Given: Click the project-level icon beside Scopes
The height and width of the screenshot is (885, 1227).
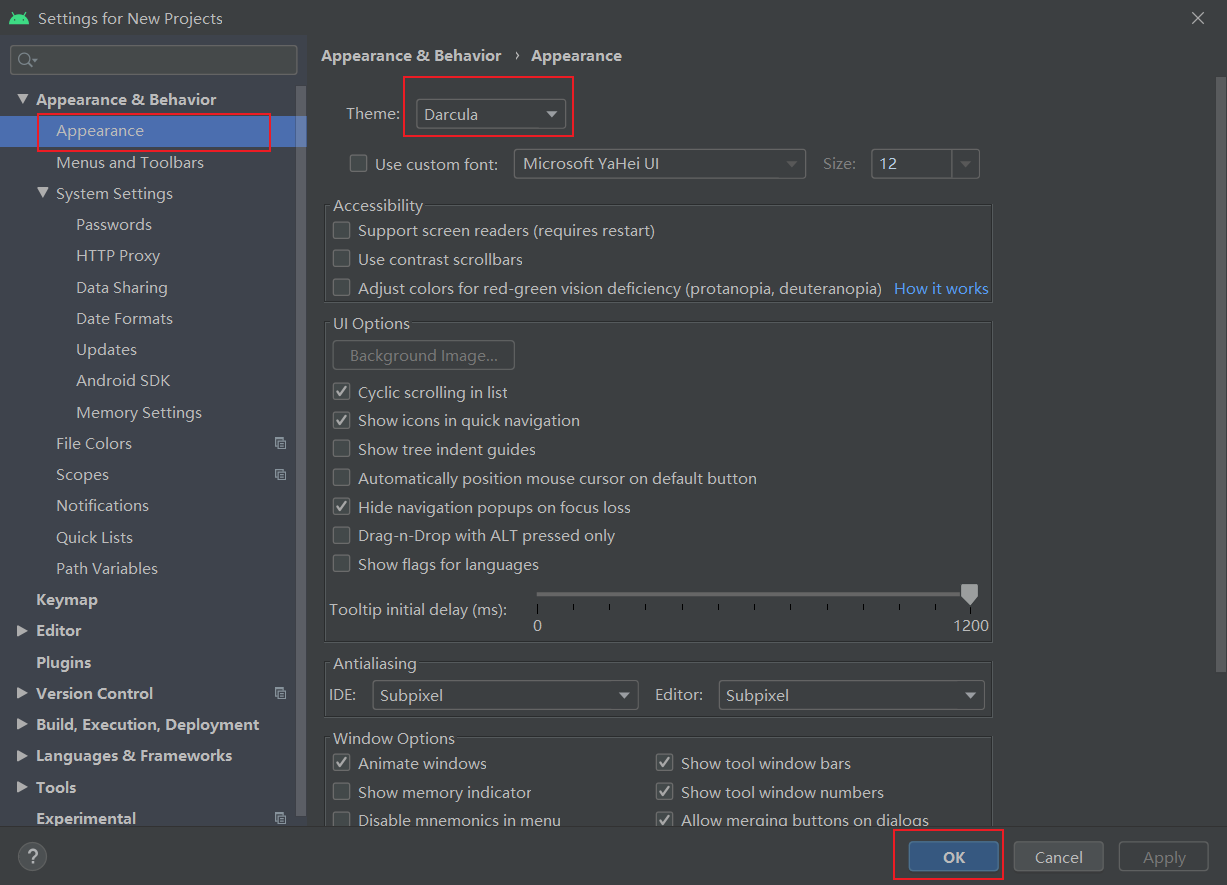Looking at the screenshot, I should coord(280,474).
